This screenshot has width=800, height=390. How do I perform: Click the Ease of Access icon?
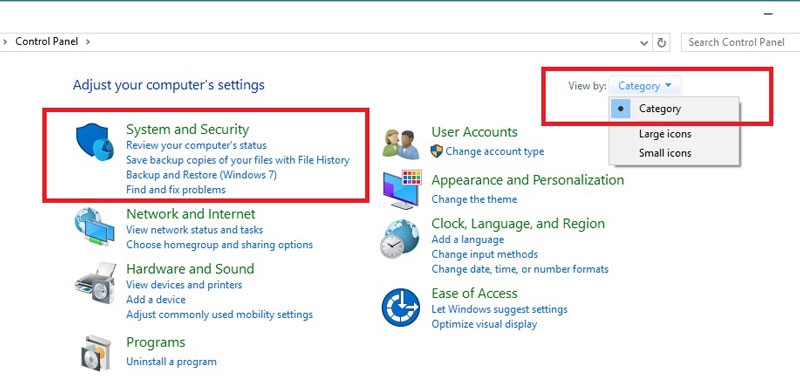tap(401, 307)
